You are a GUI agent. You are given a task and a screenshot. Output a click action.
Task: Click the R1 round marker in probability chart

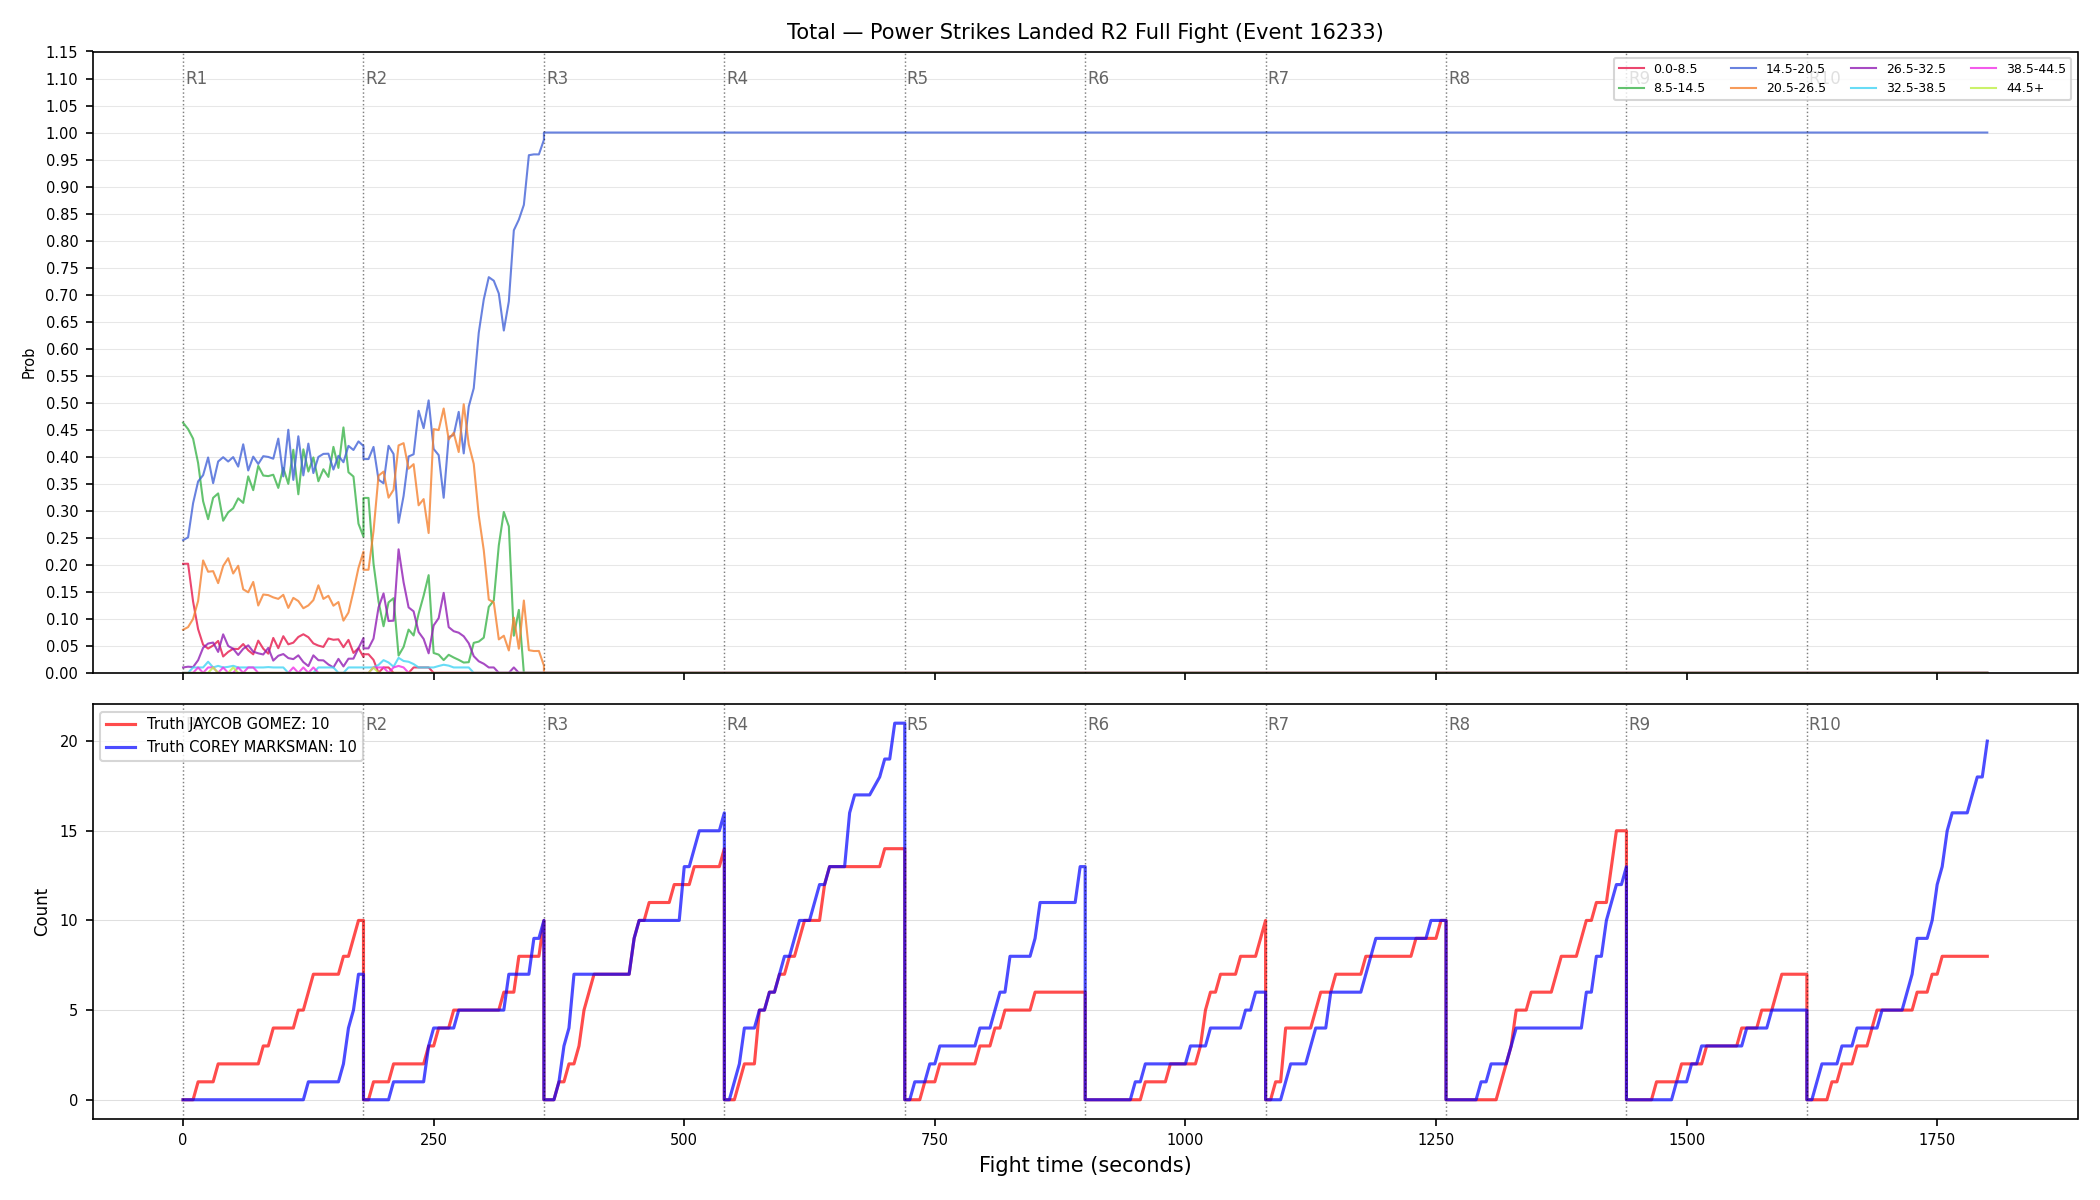coord(196,78)
